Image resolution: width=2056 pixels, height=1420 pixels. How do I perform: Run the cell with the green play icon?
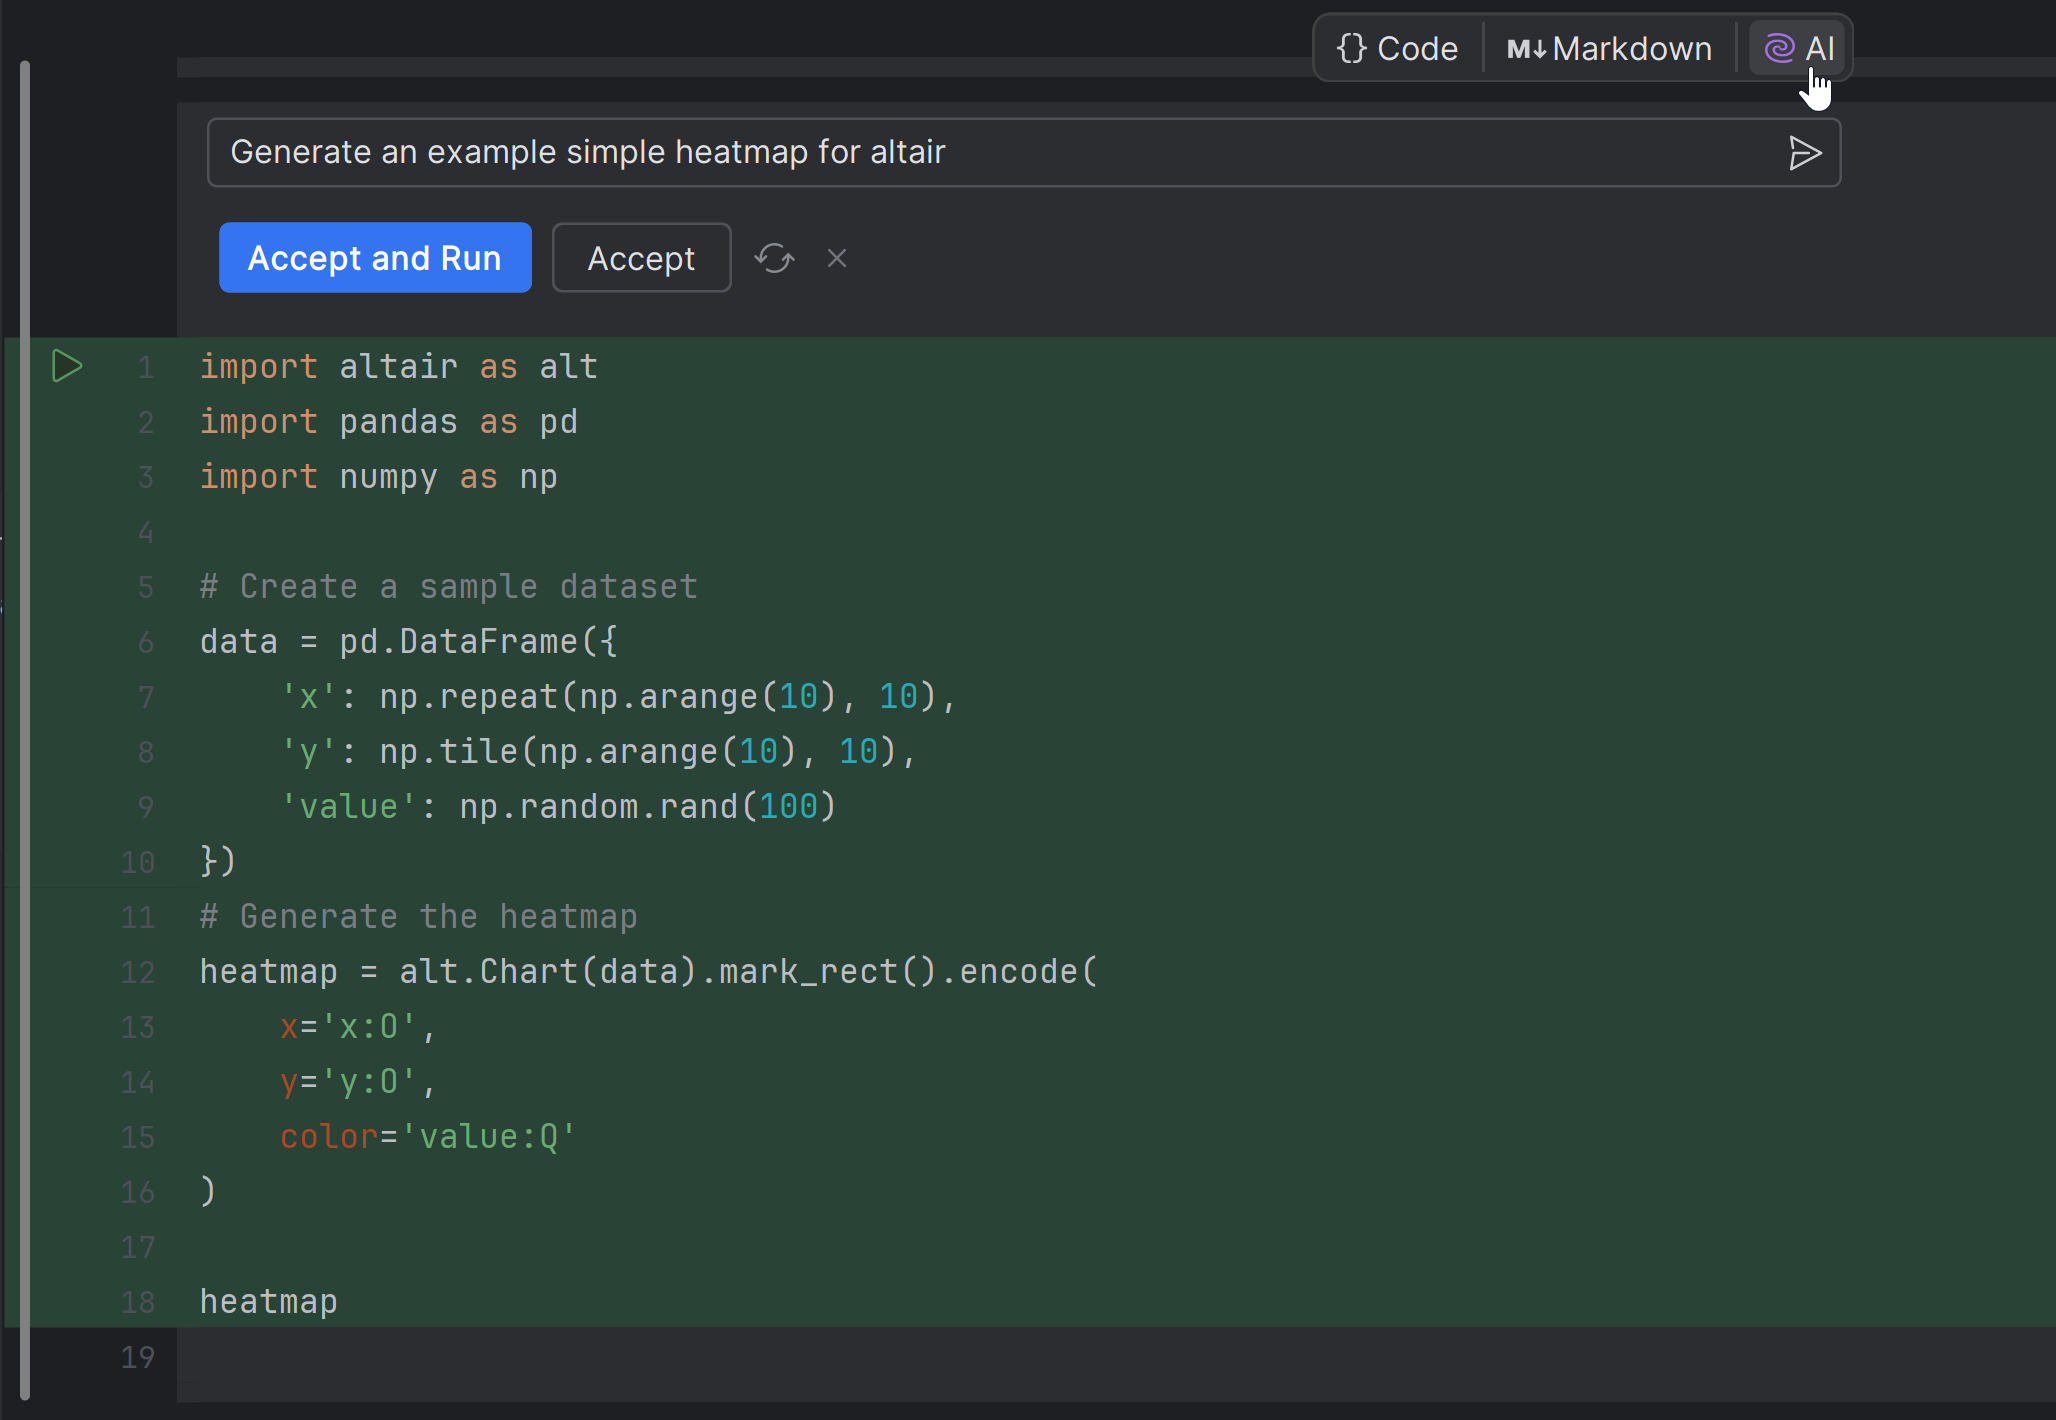pos(67,366)
